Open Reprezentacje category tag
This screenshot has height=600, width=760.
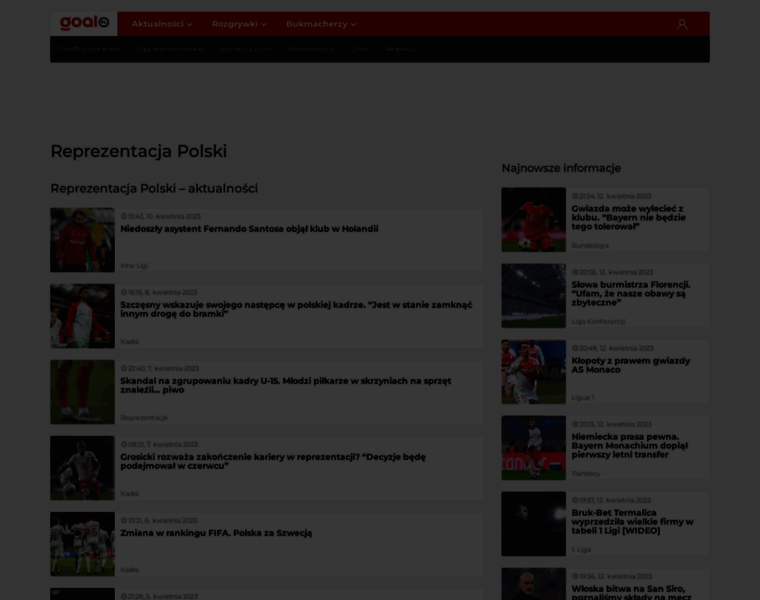tap(144, 418)
